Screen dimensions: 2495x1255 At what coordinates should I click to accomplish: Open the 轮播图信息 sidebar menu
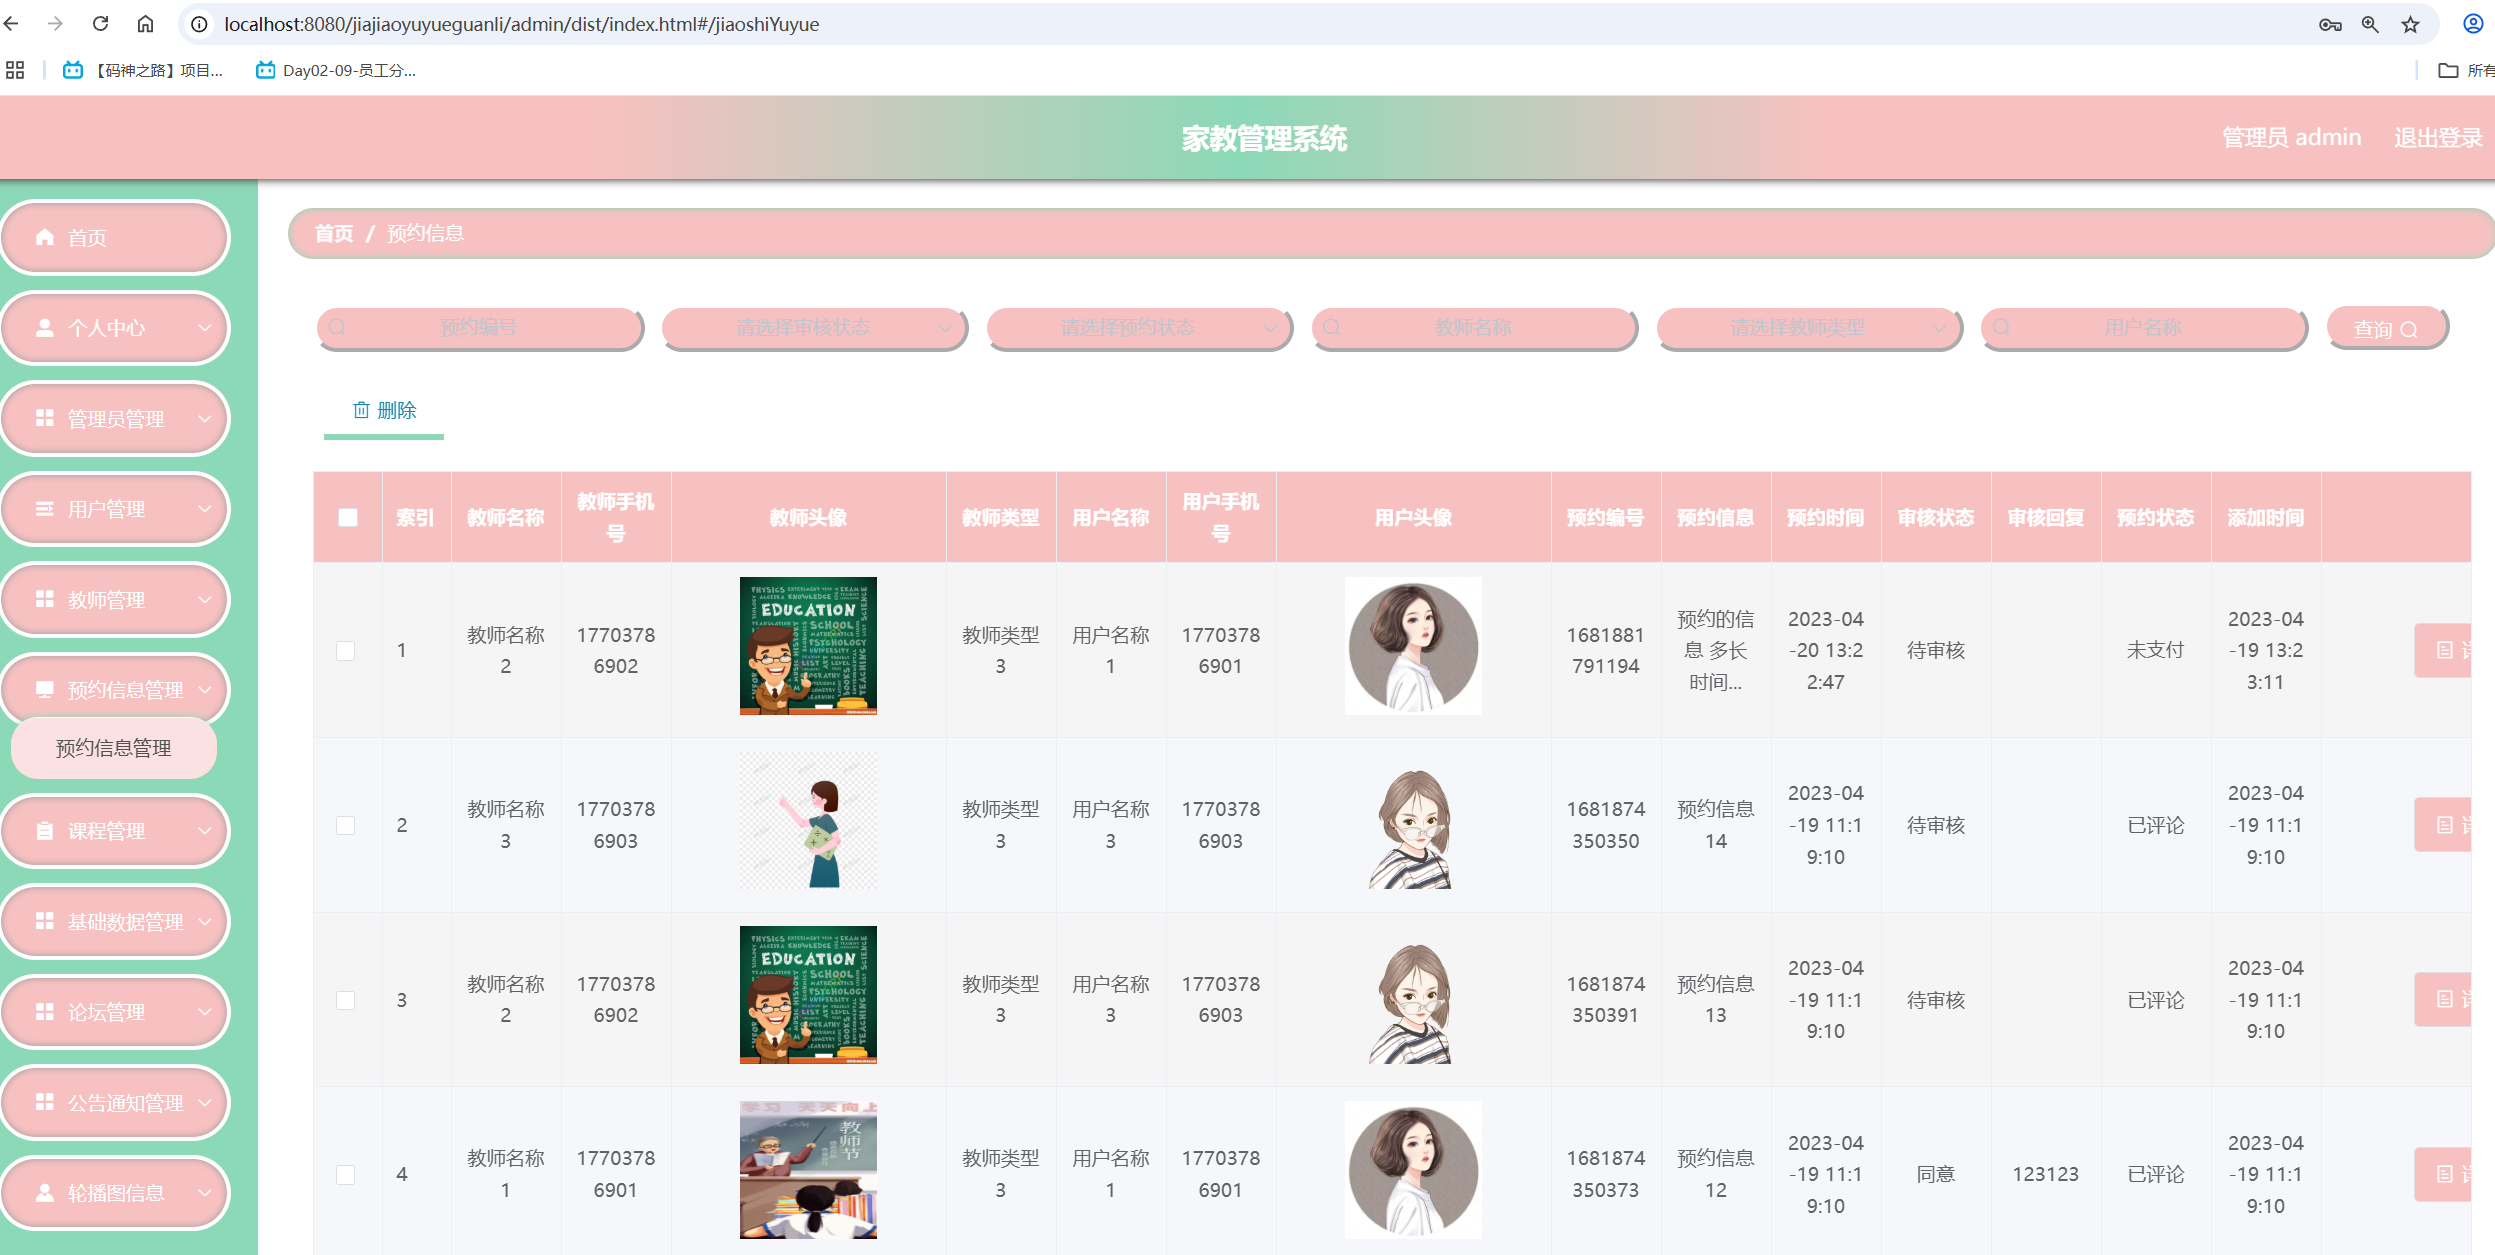[x=115, y=1193]
